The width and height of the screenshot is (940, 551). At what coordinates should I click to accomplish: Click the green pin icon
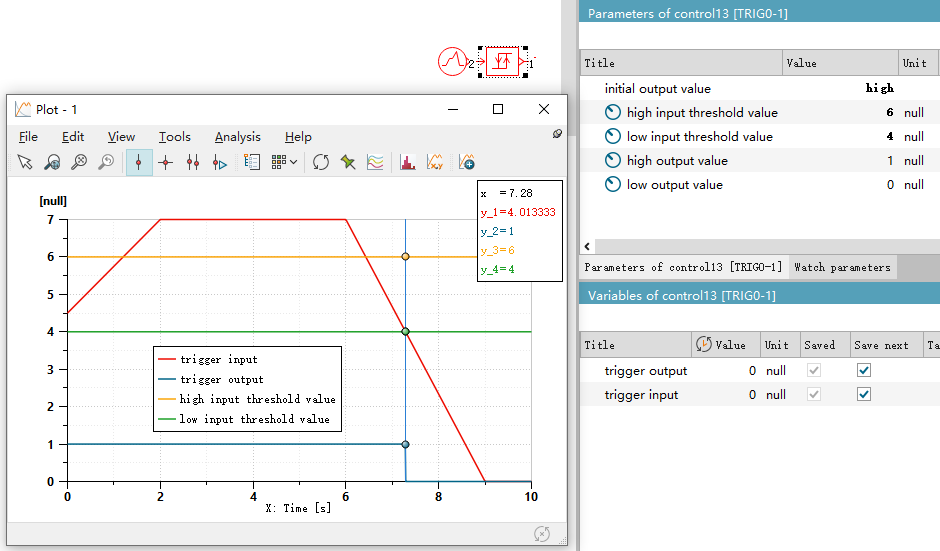(348, 162)
